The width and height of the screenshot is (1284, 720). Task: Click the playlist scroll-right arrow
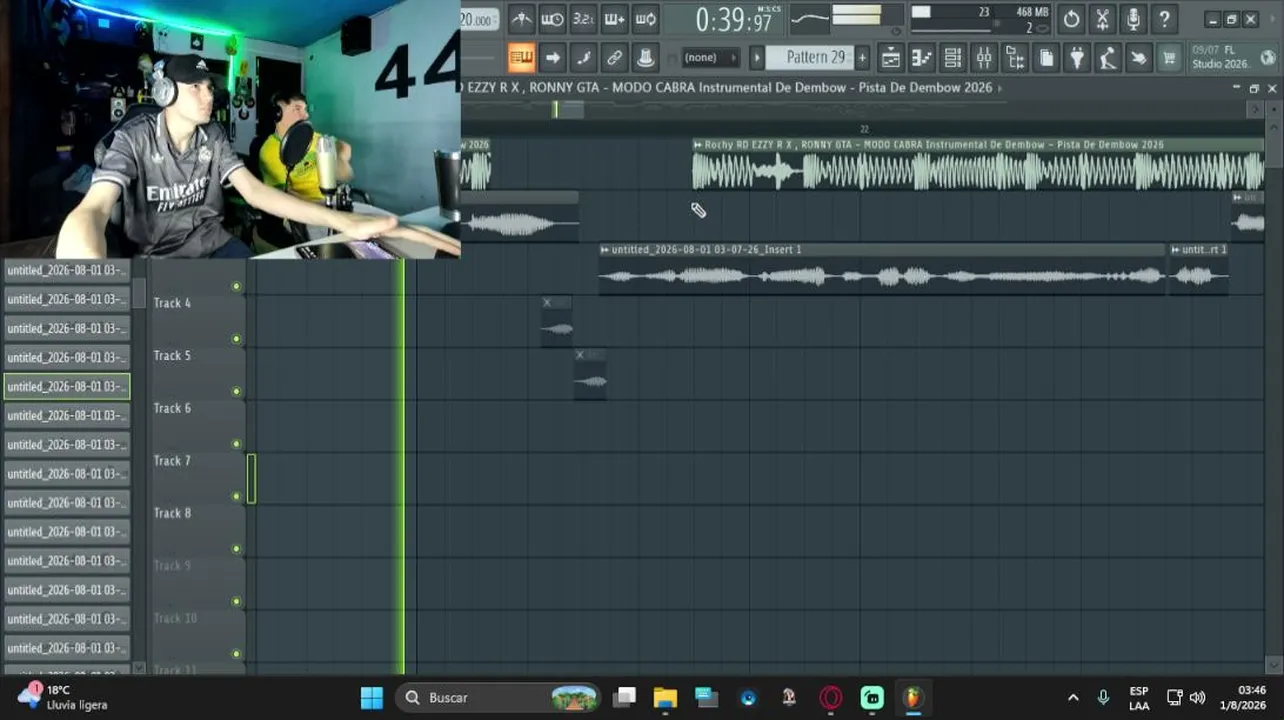pos(1257,109)
